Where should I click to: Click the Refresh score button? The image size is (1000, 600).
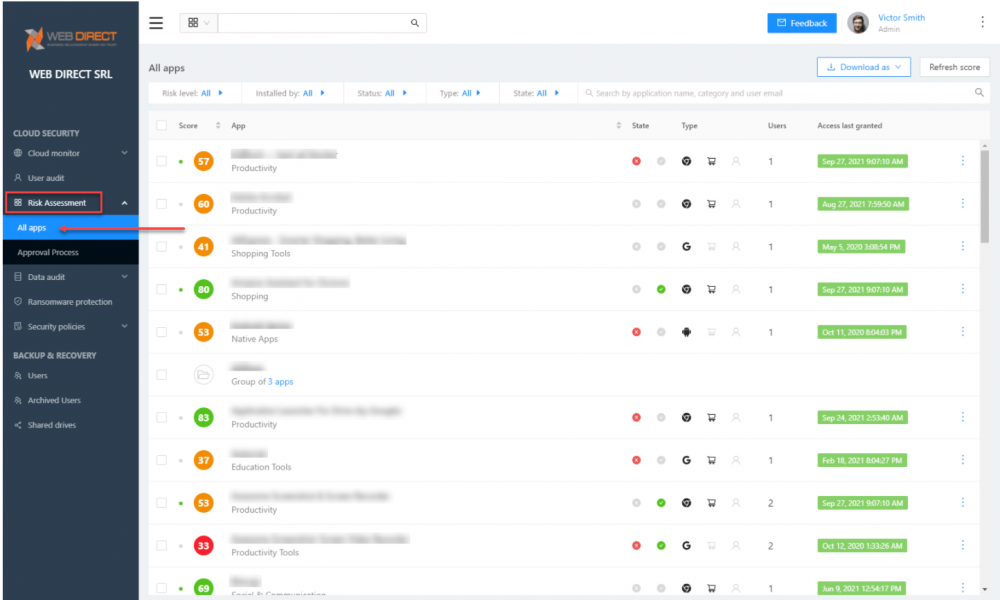(x=954, y=67)
